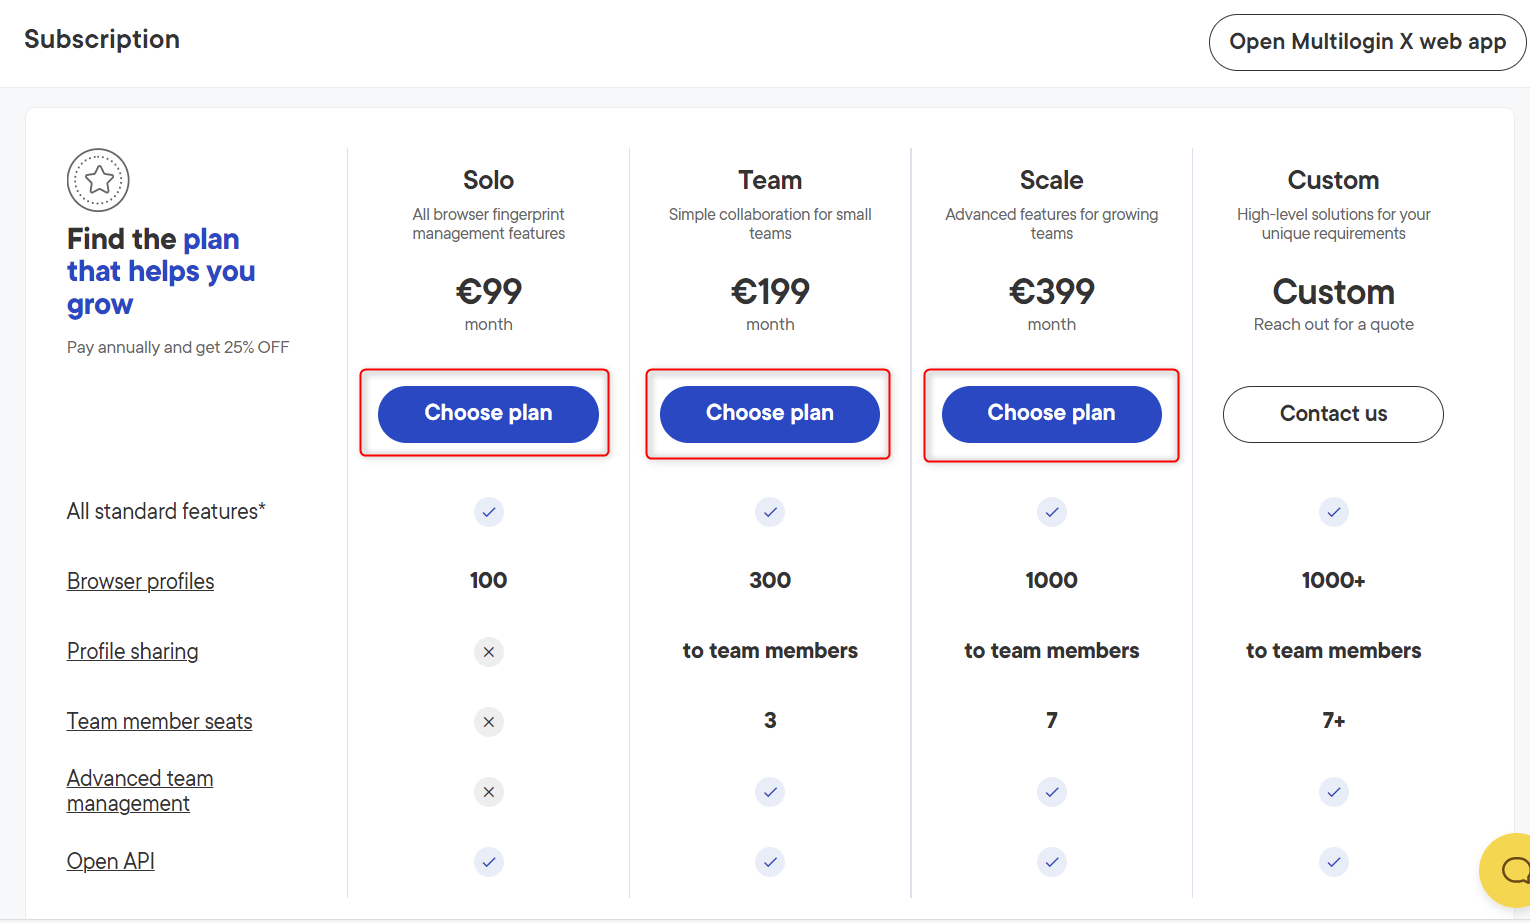Open the Advanced team management link
1530x923 pixels.
tap(139, 791)
